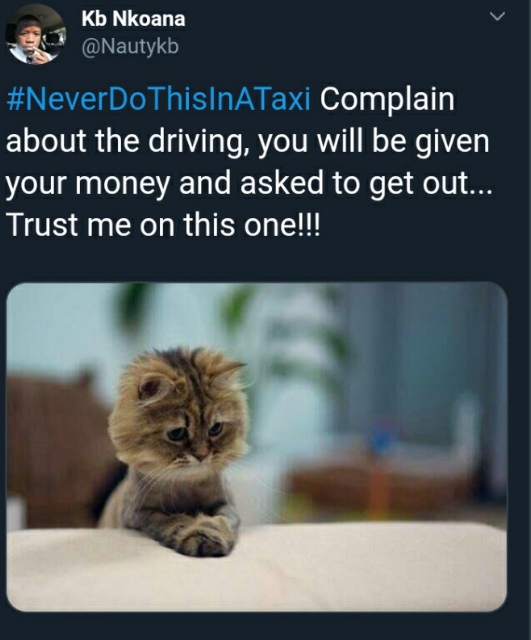
Task: Open the #NeverDoThisInATaxi hashtag
Action: [x=158, y=99]
